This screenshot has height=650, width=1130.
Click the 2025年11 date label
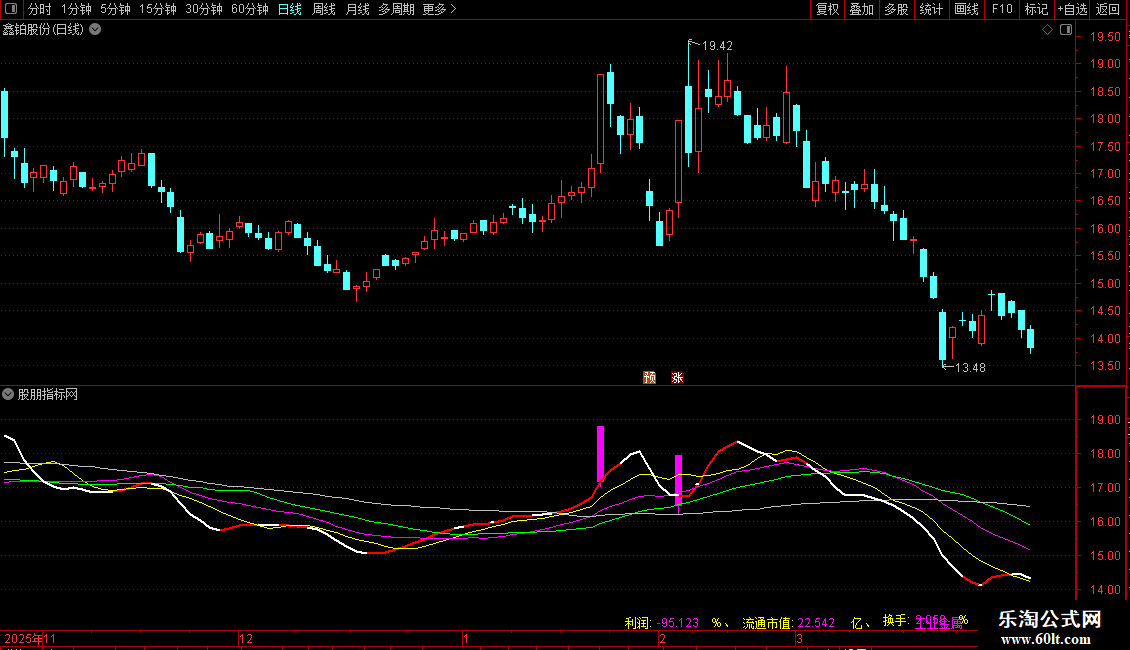(x=30, y=638)
